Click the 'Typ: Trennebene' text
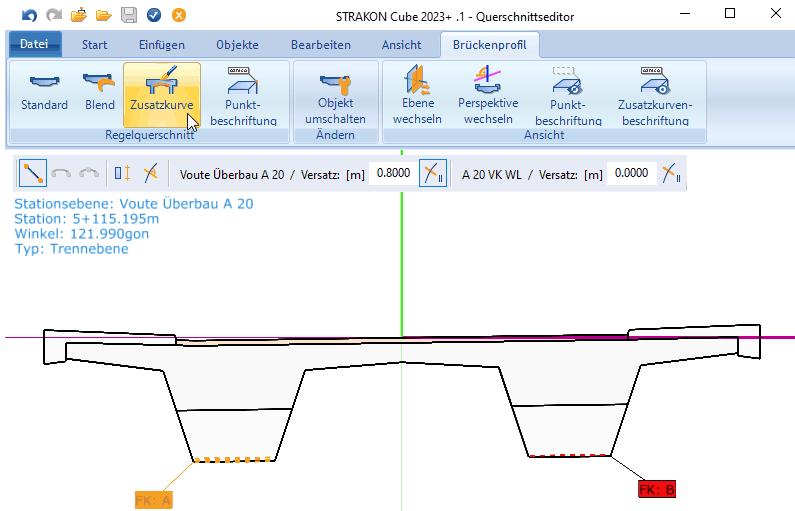Screen dimensions: 795x511 coord(71,249)
